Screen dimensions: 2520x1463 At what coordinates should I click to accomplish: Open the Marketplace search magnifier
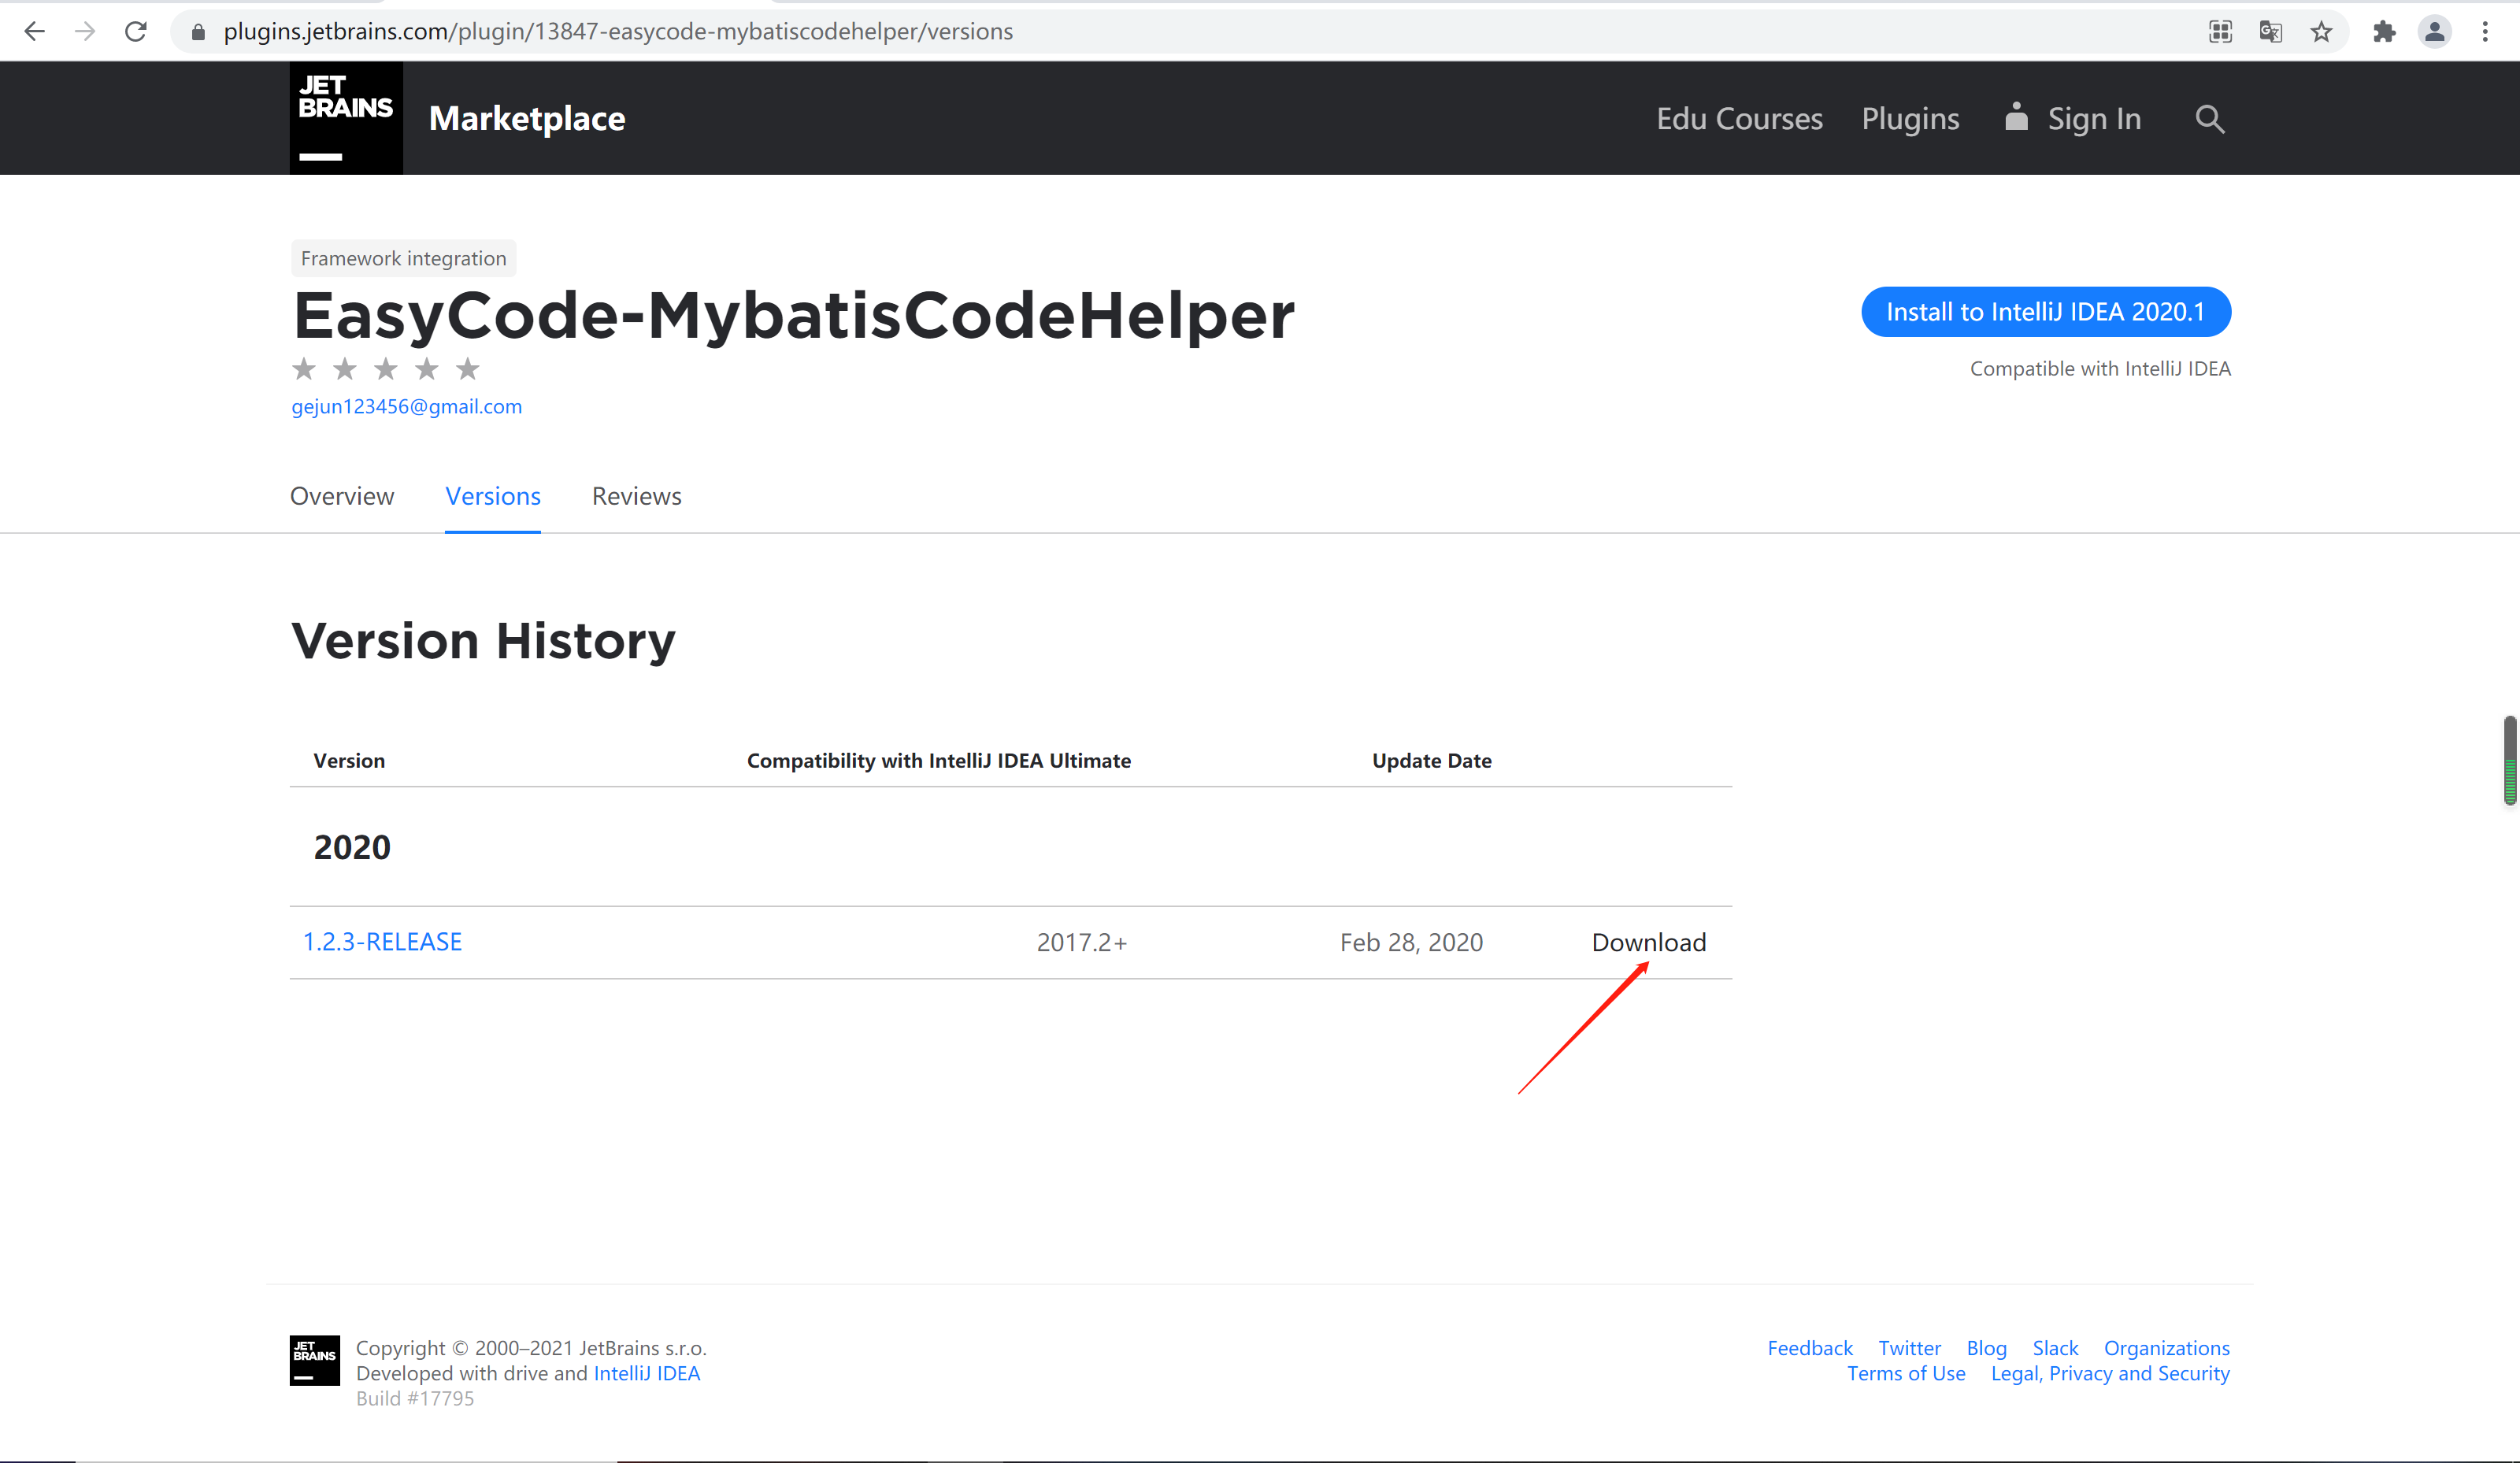pyautogui.click(x=2210, y=118)
